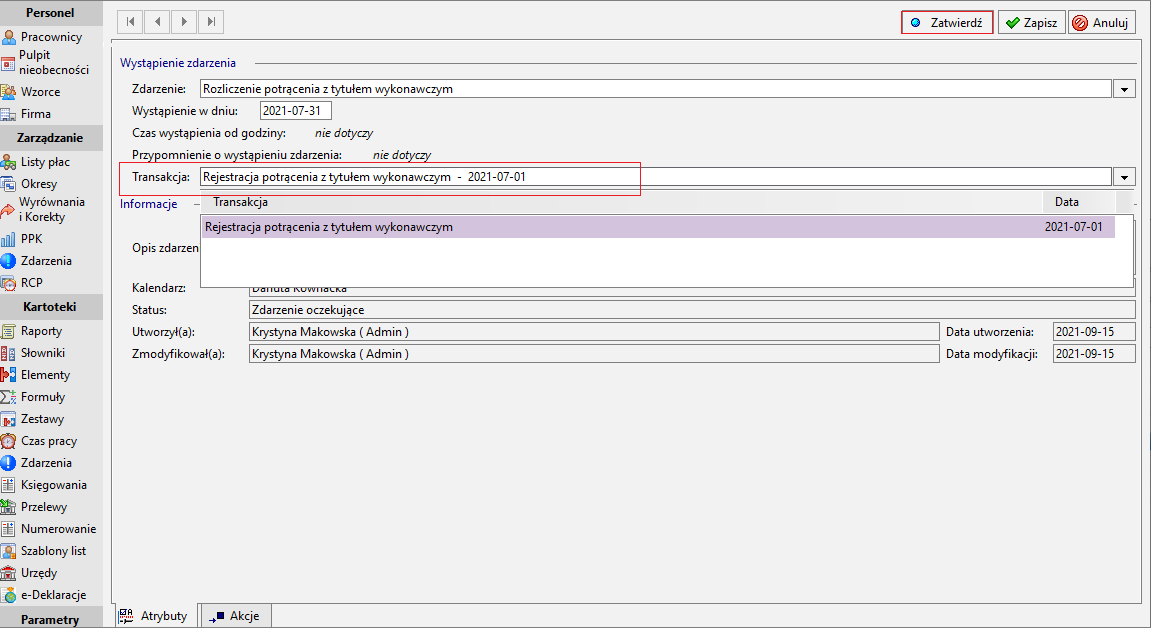Image resolution: width=1151 pixels, height=632 pixels.
Task: Click the Transakcja combo box field
Action: 656,177
